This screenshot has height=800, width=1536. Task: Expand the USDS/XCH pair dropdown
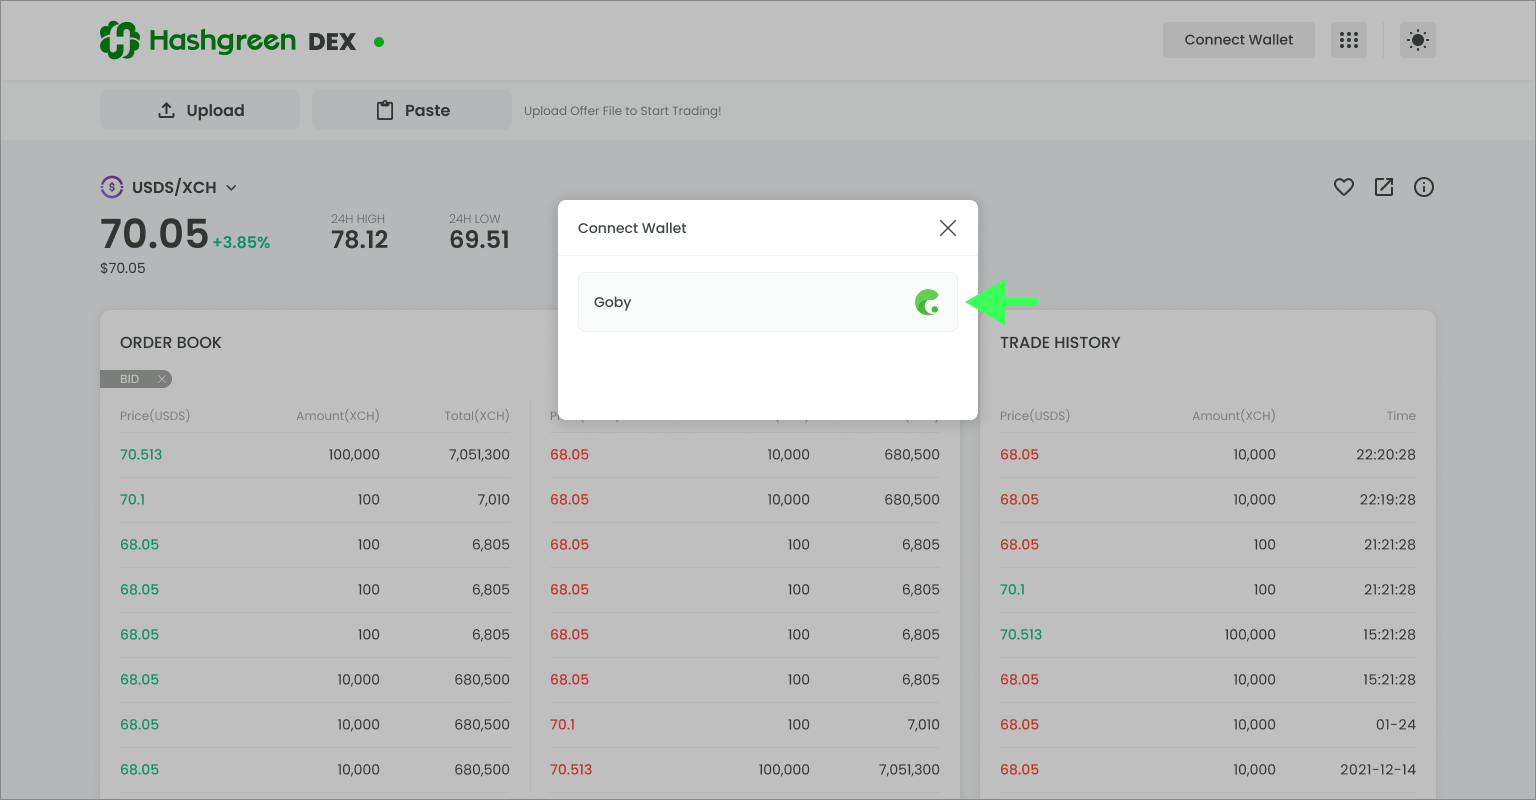pos(231,188)
